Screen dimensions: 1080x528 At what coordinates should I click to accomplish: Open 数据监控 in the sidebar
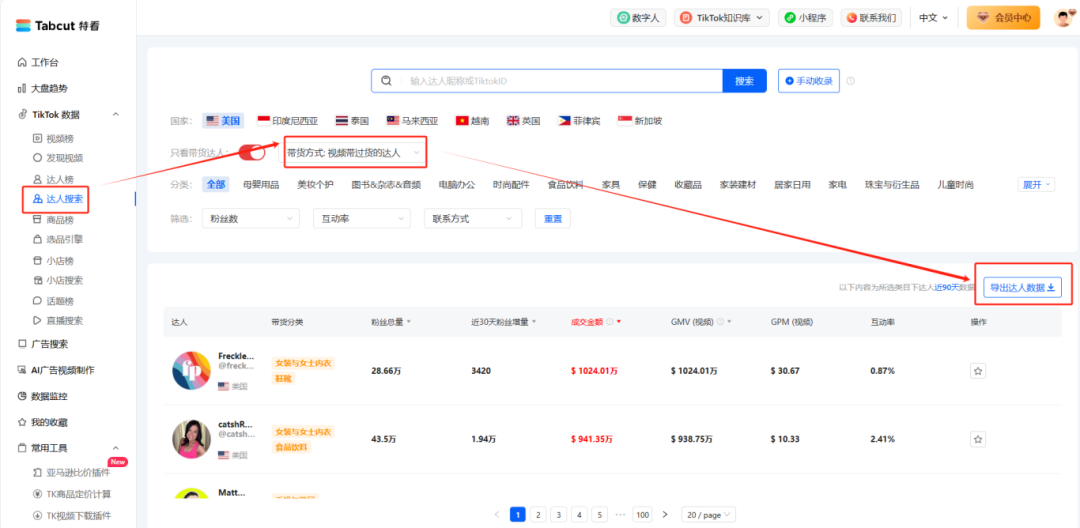coord(43,397)
